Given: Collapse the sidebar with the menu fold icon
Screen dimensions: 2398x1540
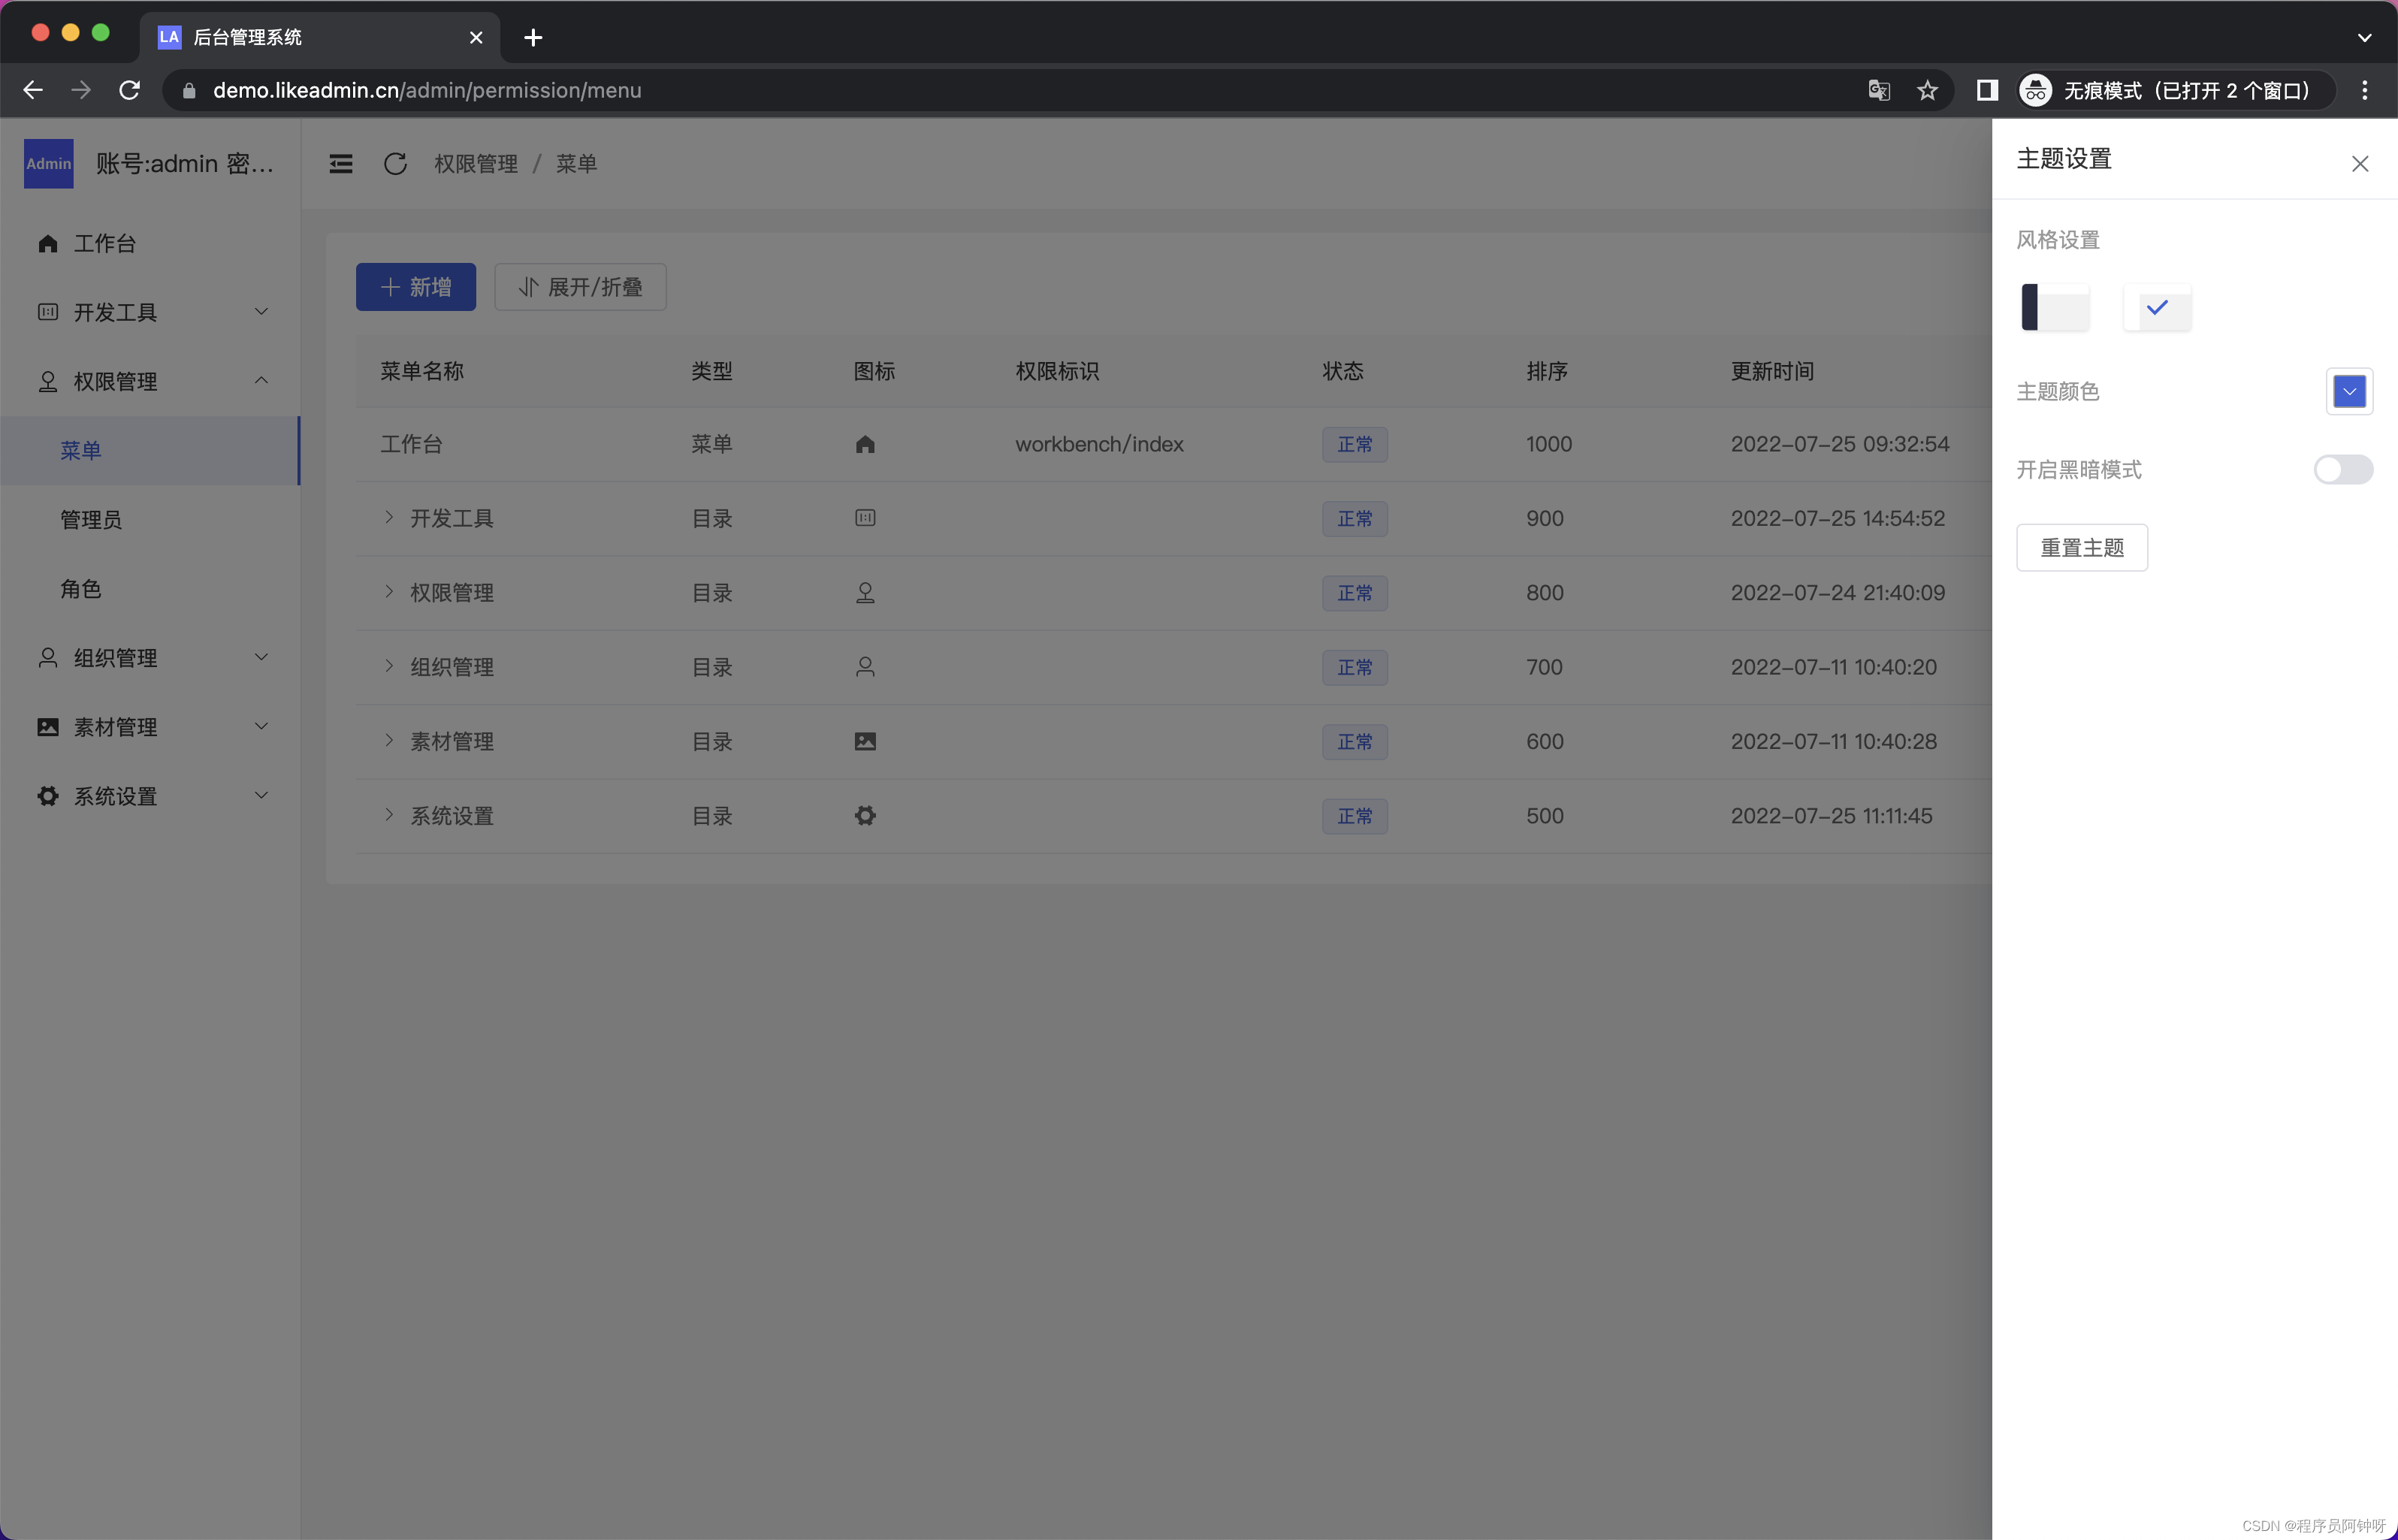Looking at the screenshot, I should click(341, 164).
